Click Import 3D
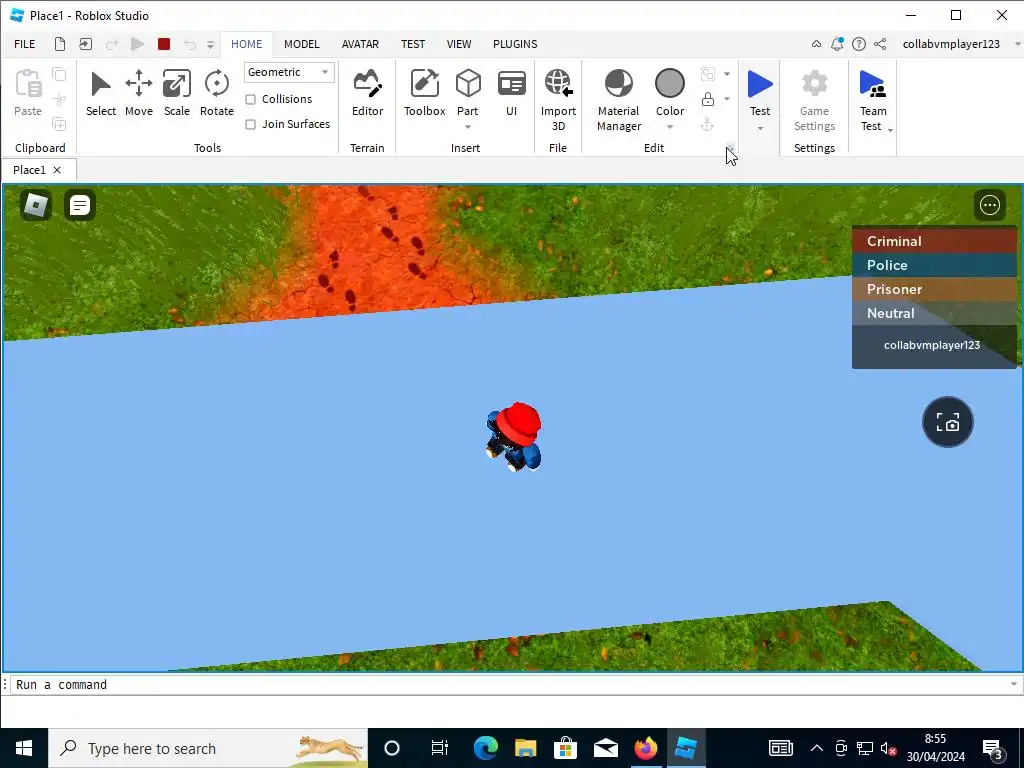1024x768 pixels. pyautogui.click(x=558, y=100)
